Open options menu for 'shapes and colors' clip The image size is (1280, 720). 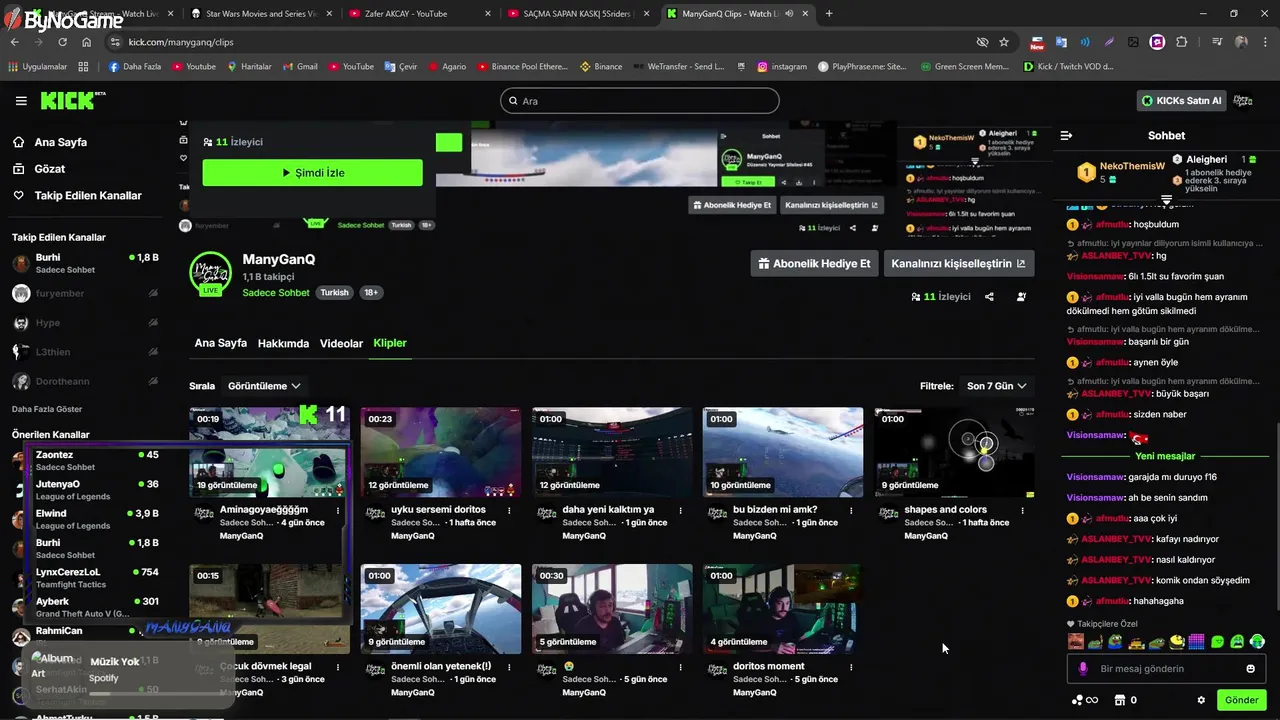[1022, 510]
